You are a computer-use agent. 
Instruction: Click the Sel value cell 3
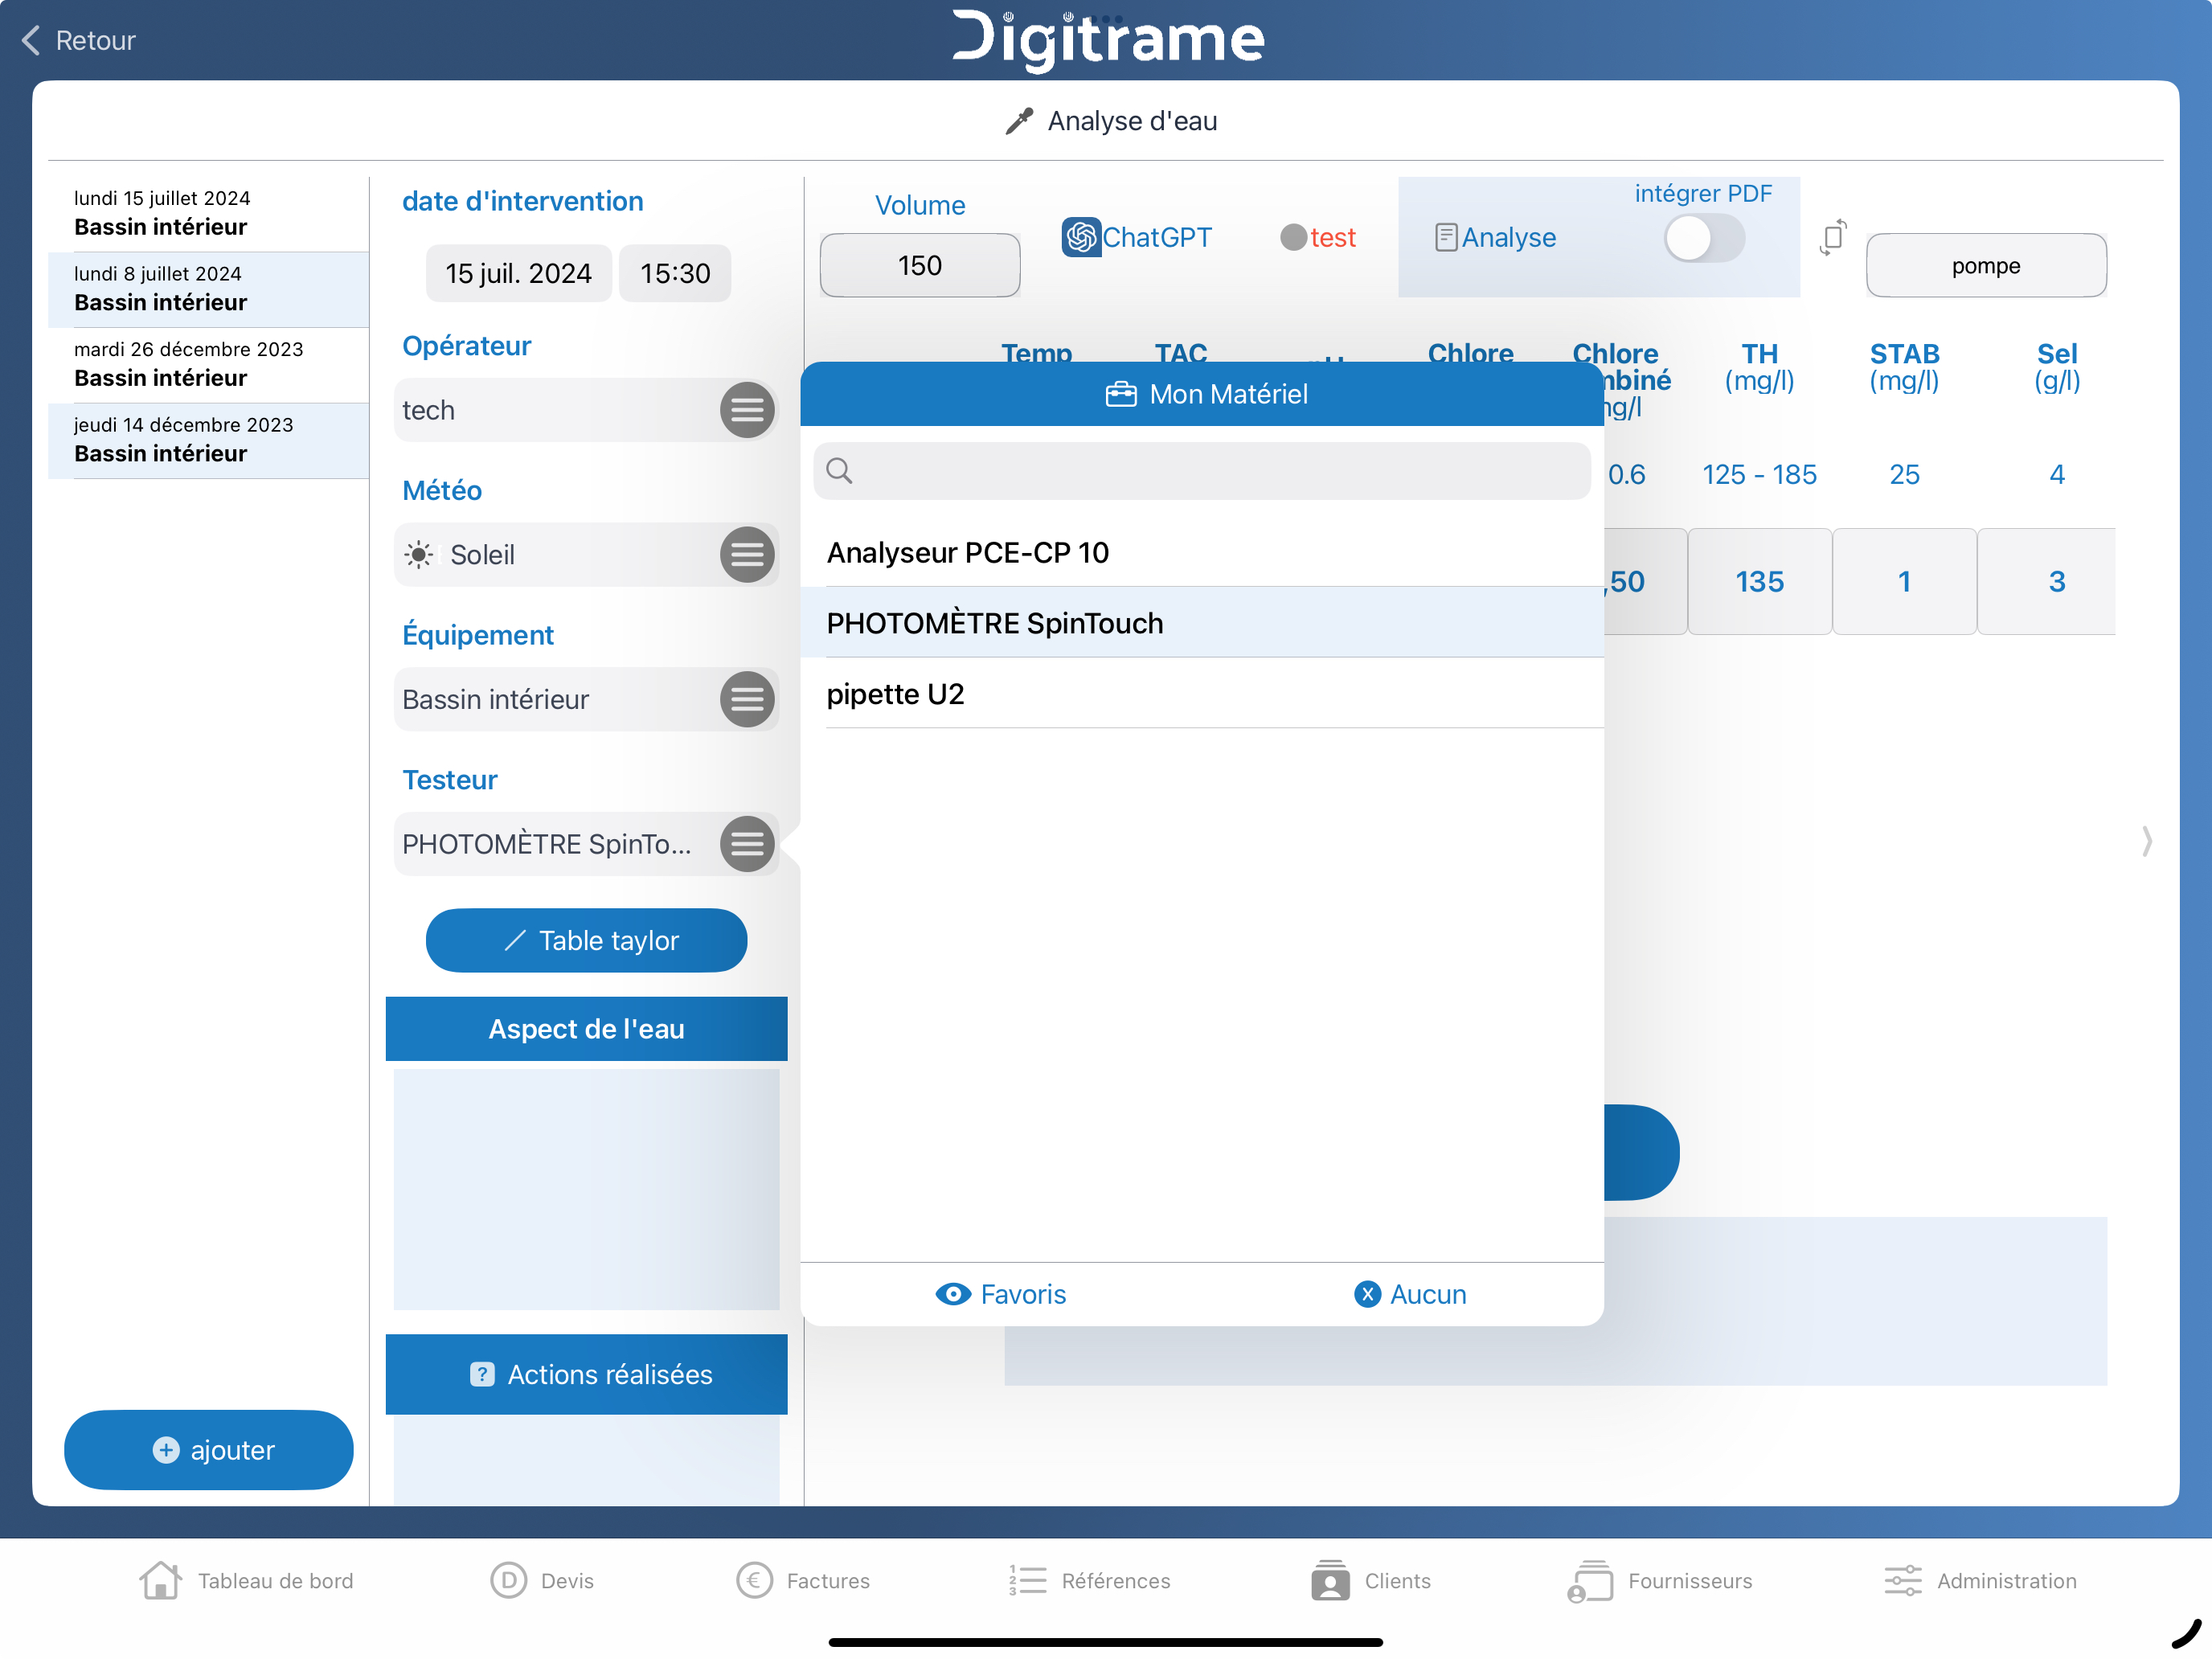pos(2047,581)
